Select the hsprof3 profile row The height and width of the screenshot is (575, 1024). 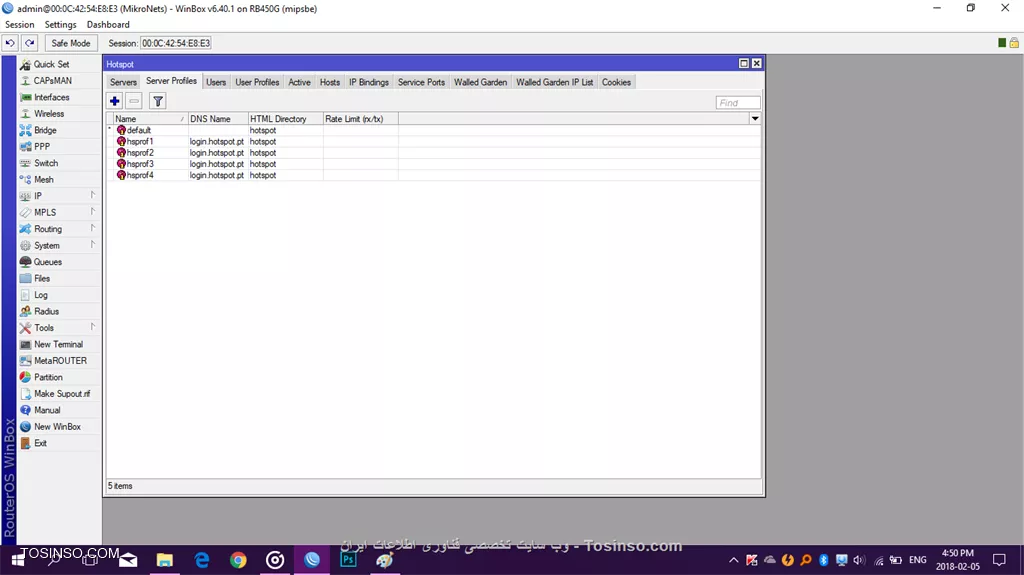(x=434, y=164)
